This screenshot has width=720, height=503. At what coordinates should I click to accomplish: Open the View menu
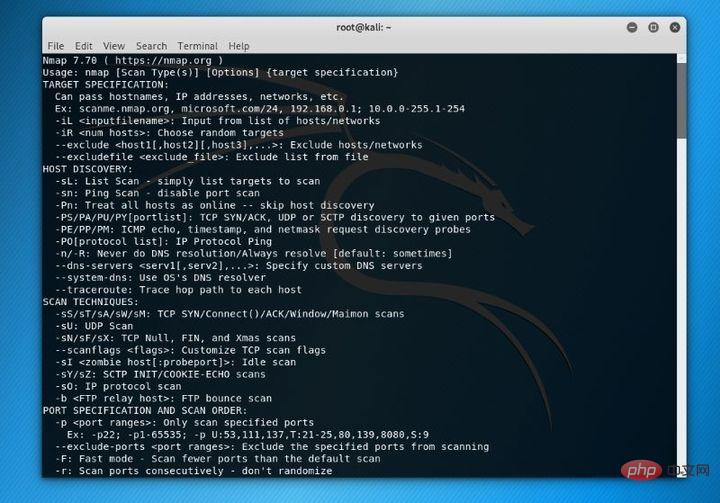(x=114, y=46)
